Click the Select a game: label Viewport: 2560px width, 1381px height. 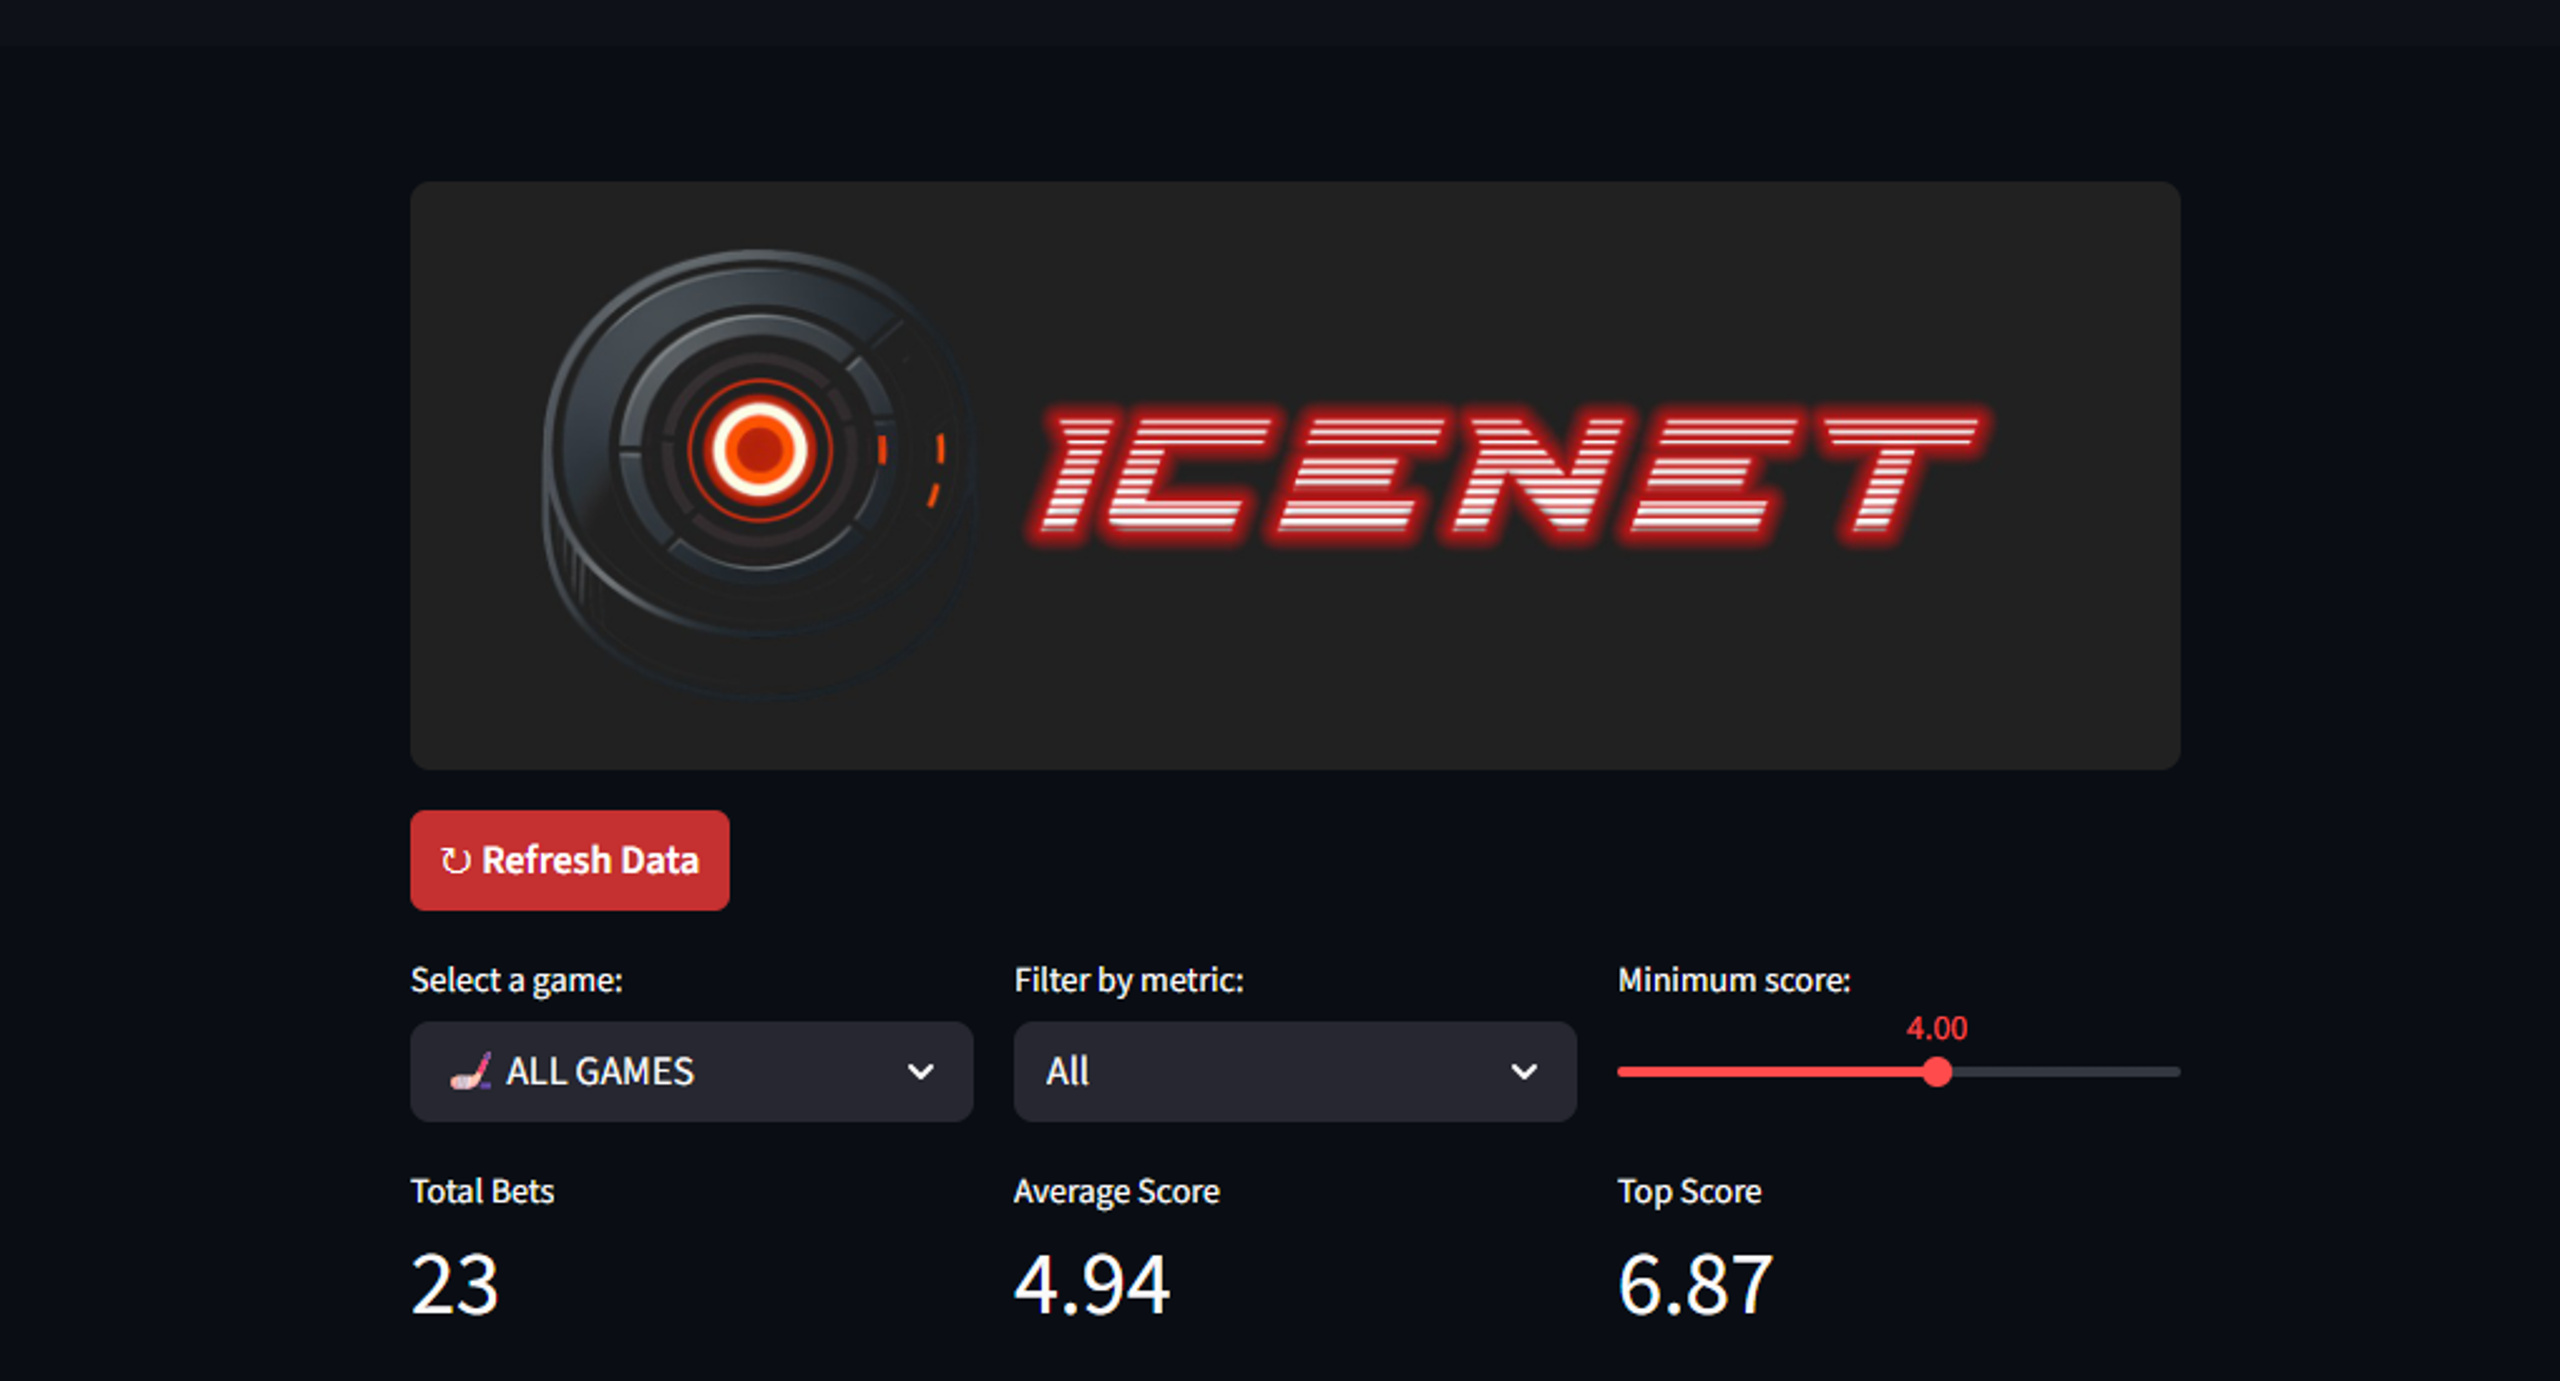(x=517, y=980)
